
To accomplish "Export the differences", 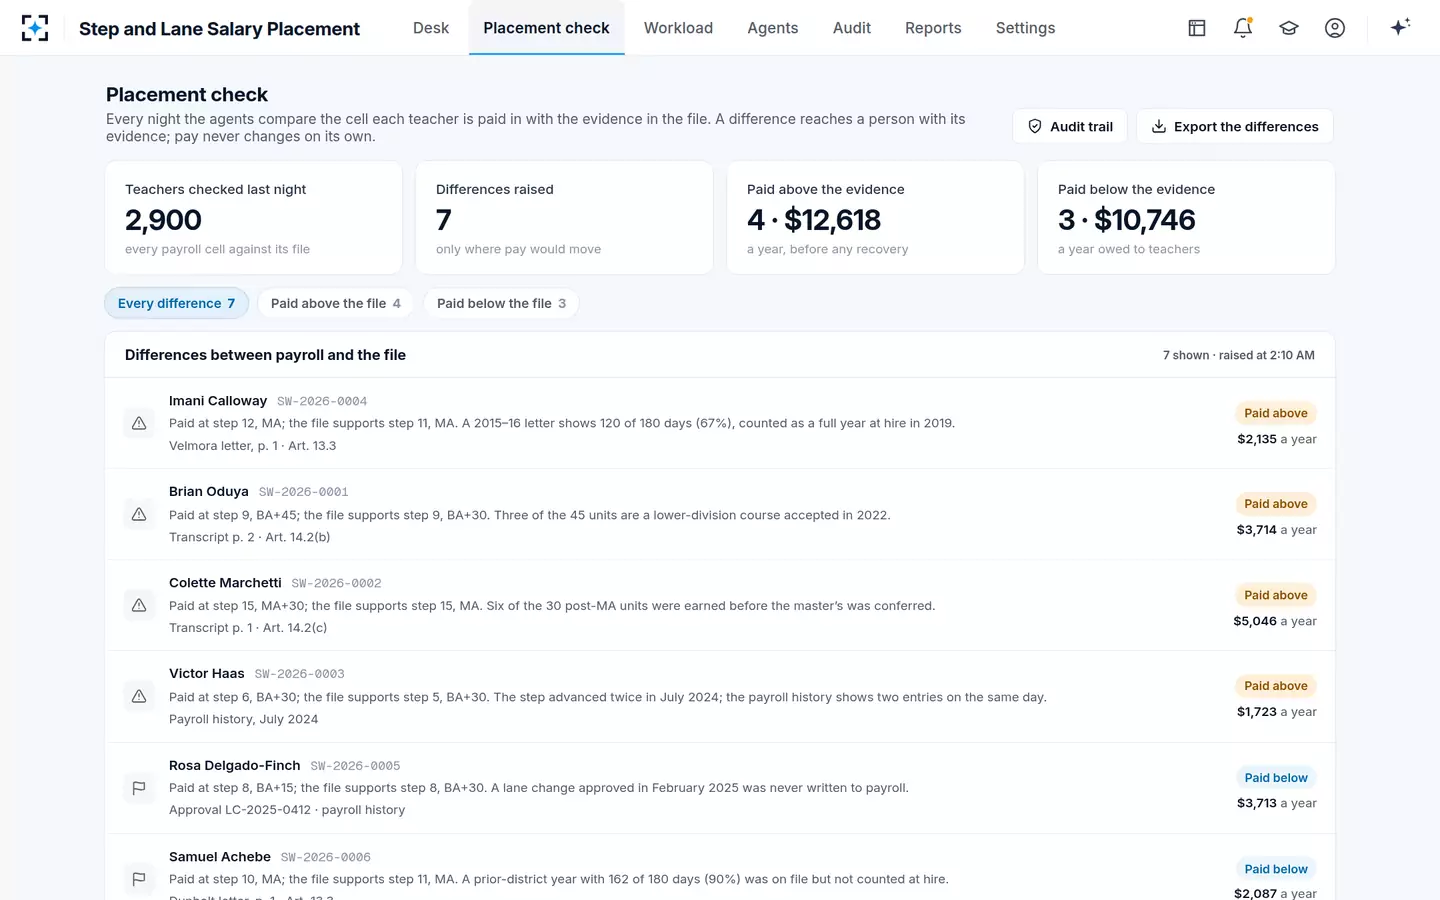I will tap(1235, 126).
